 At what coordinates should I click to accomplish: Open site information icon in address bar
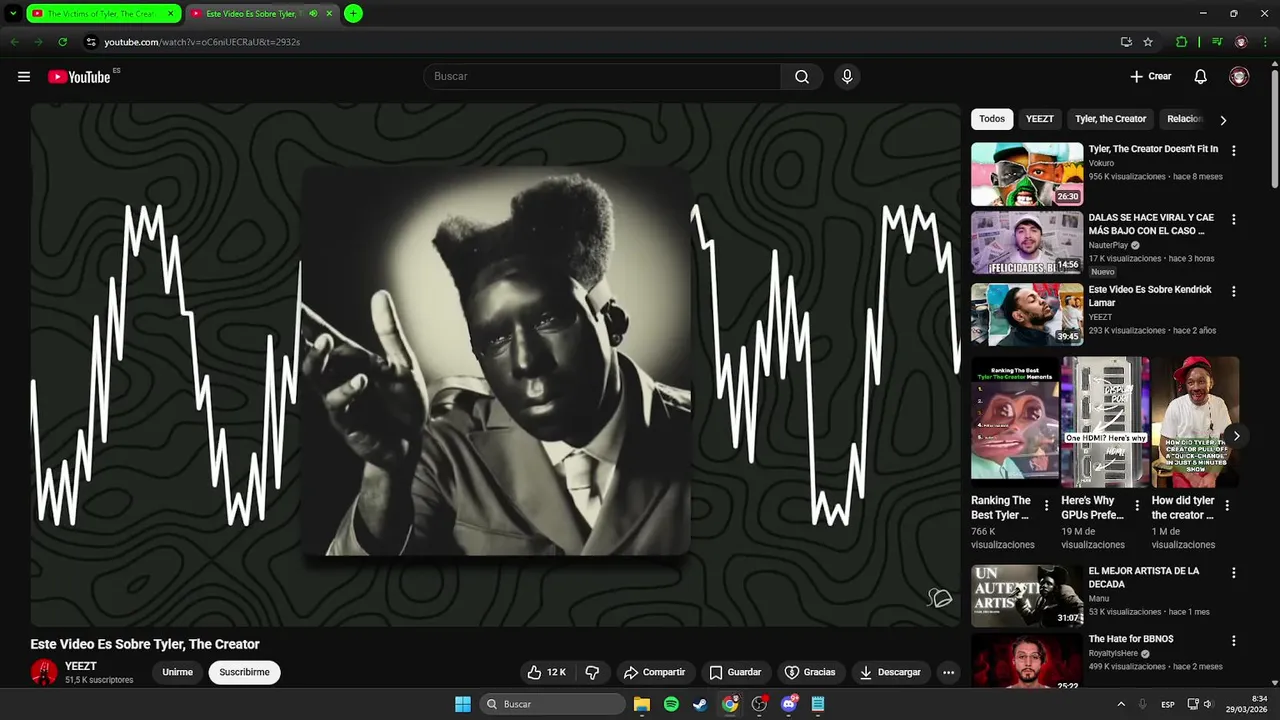point(91,42)
